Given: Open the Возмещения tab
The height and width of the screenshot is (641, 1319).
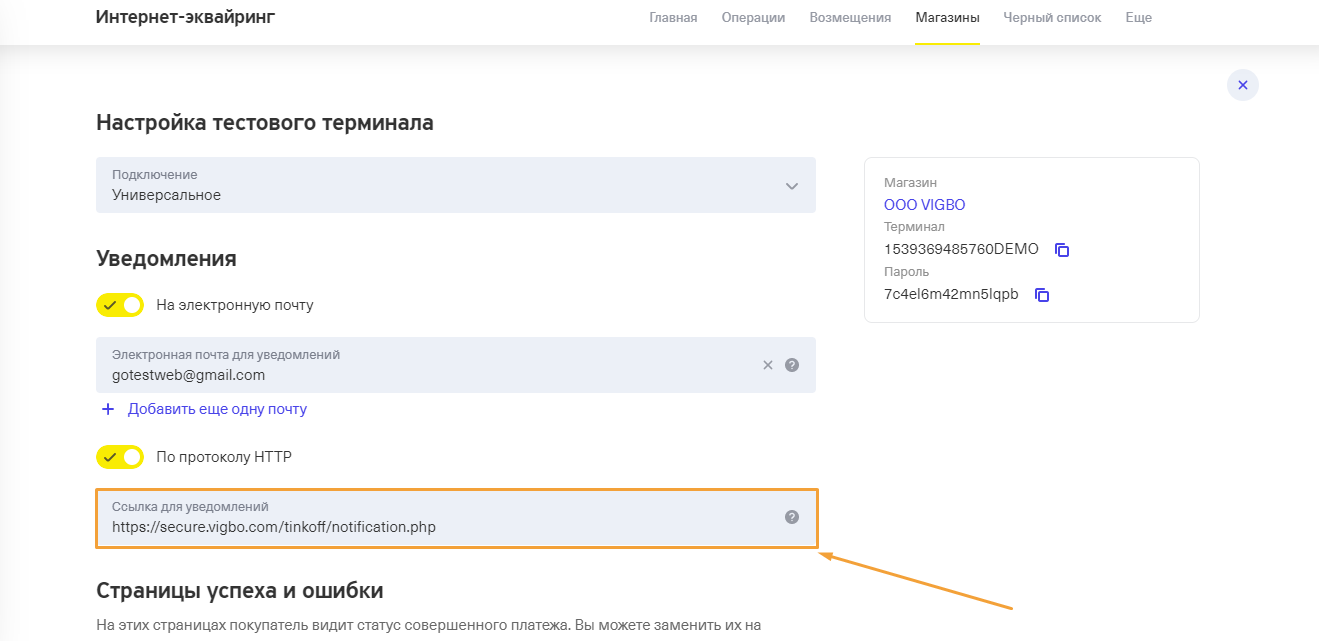Looking at the screenshot, I should [850, 18].
